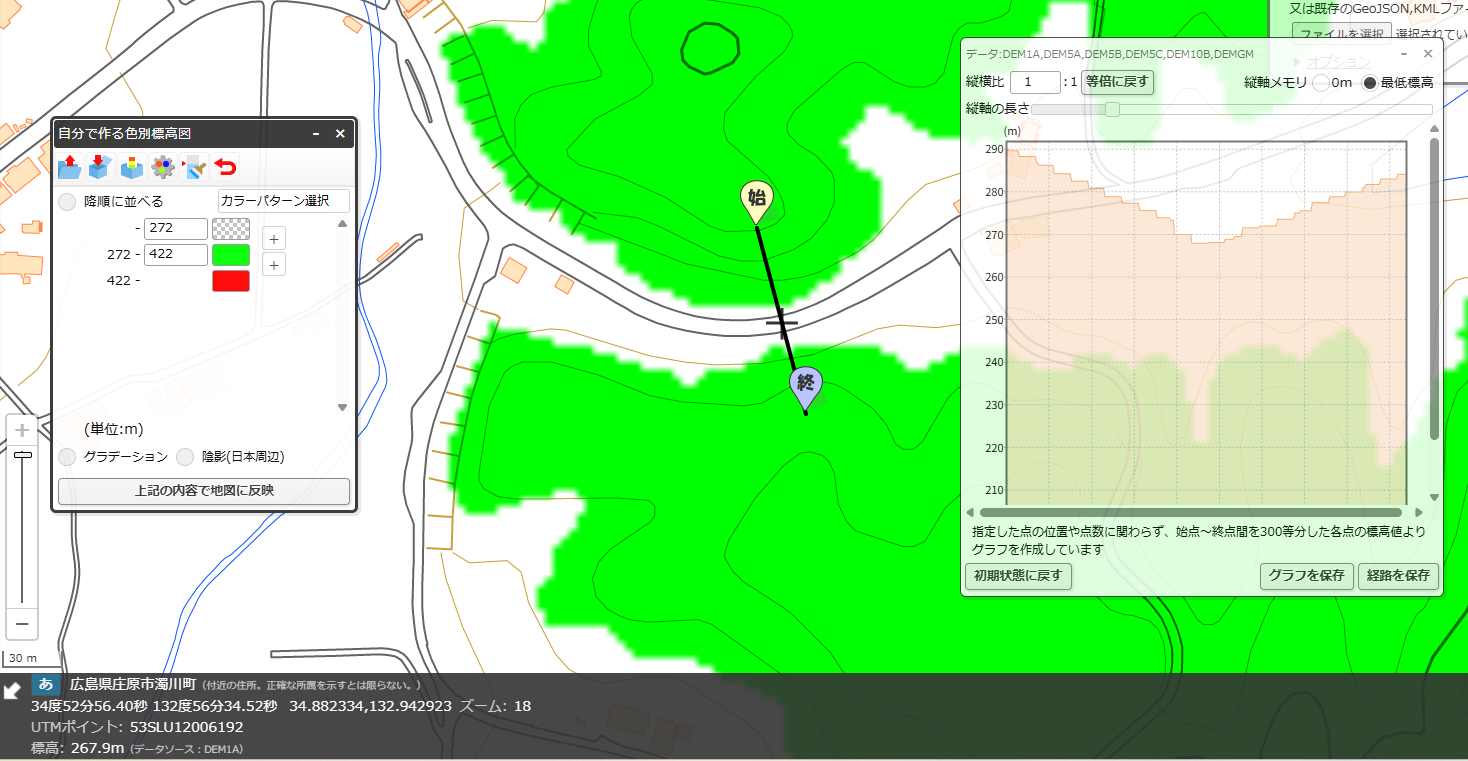Click the 始 start point marker on map
Screen dimensions: 1468x761
[756, 201]
